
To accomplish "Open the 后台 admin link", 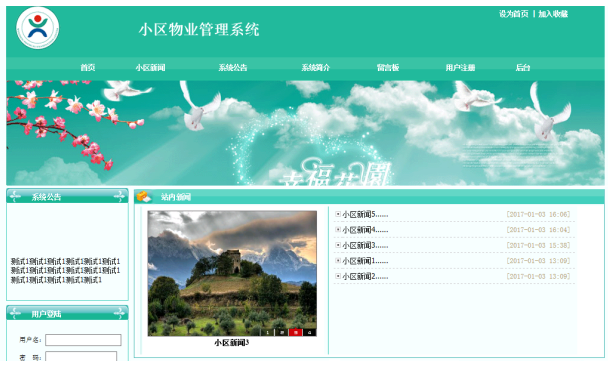I will tap(522, 67).
